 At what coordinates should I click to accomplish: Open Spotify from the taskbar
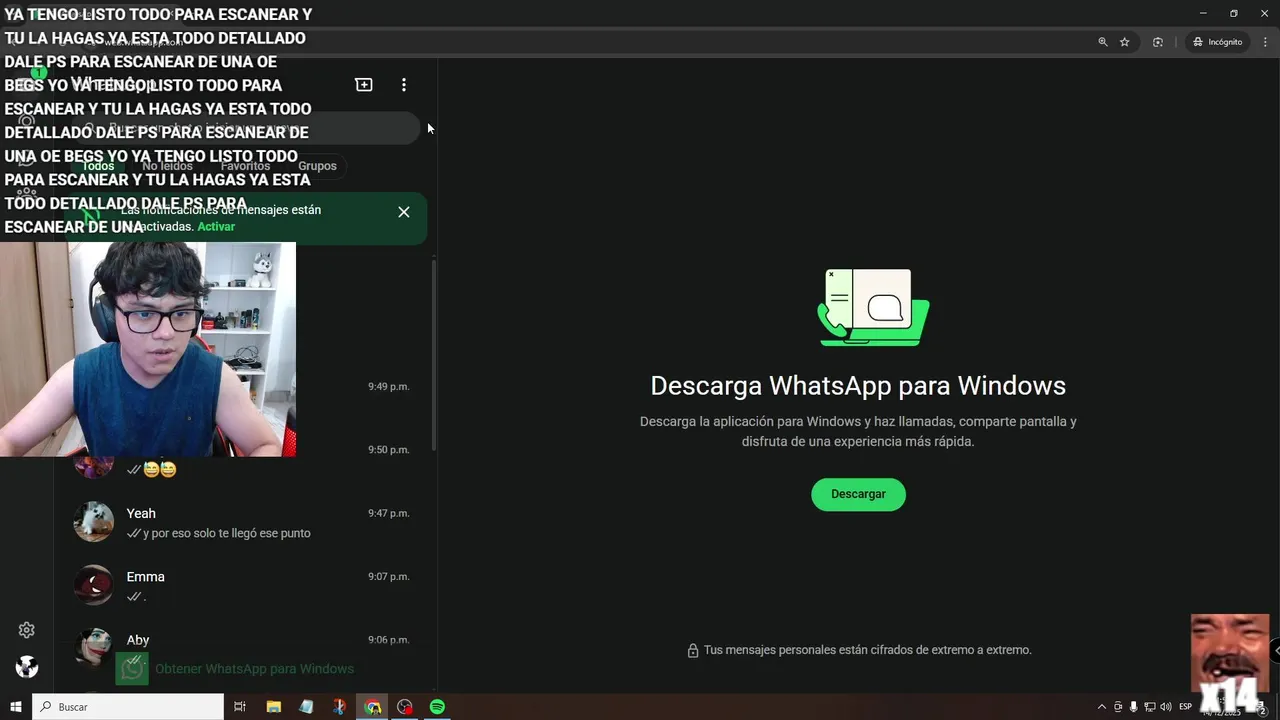437,707
